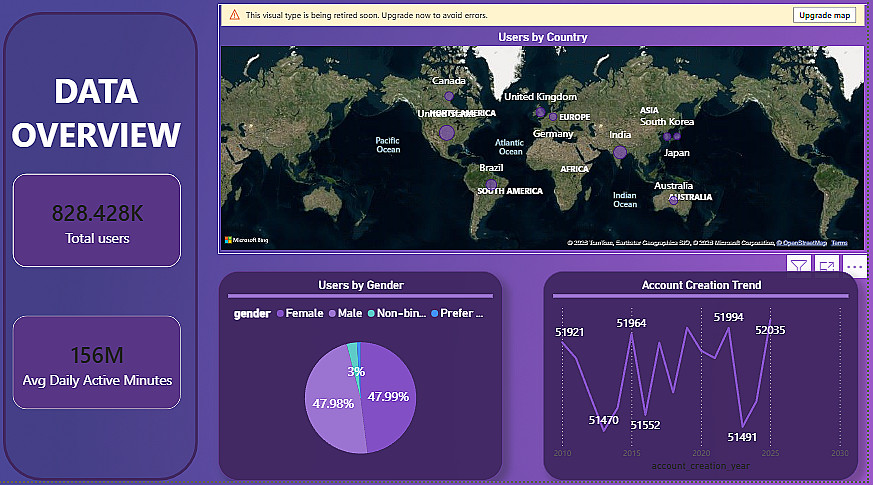This screenshot has height=485, width=873.
Task: Select the Canada bubble on map
Action: click(x=449, y=96)
